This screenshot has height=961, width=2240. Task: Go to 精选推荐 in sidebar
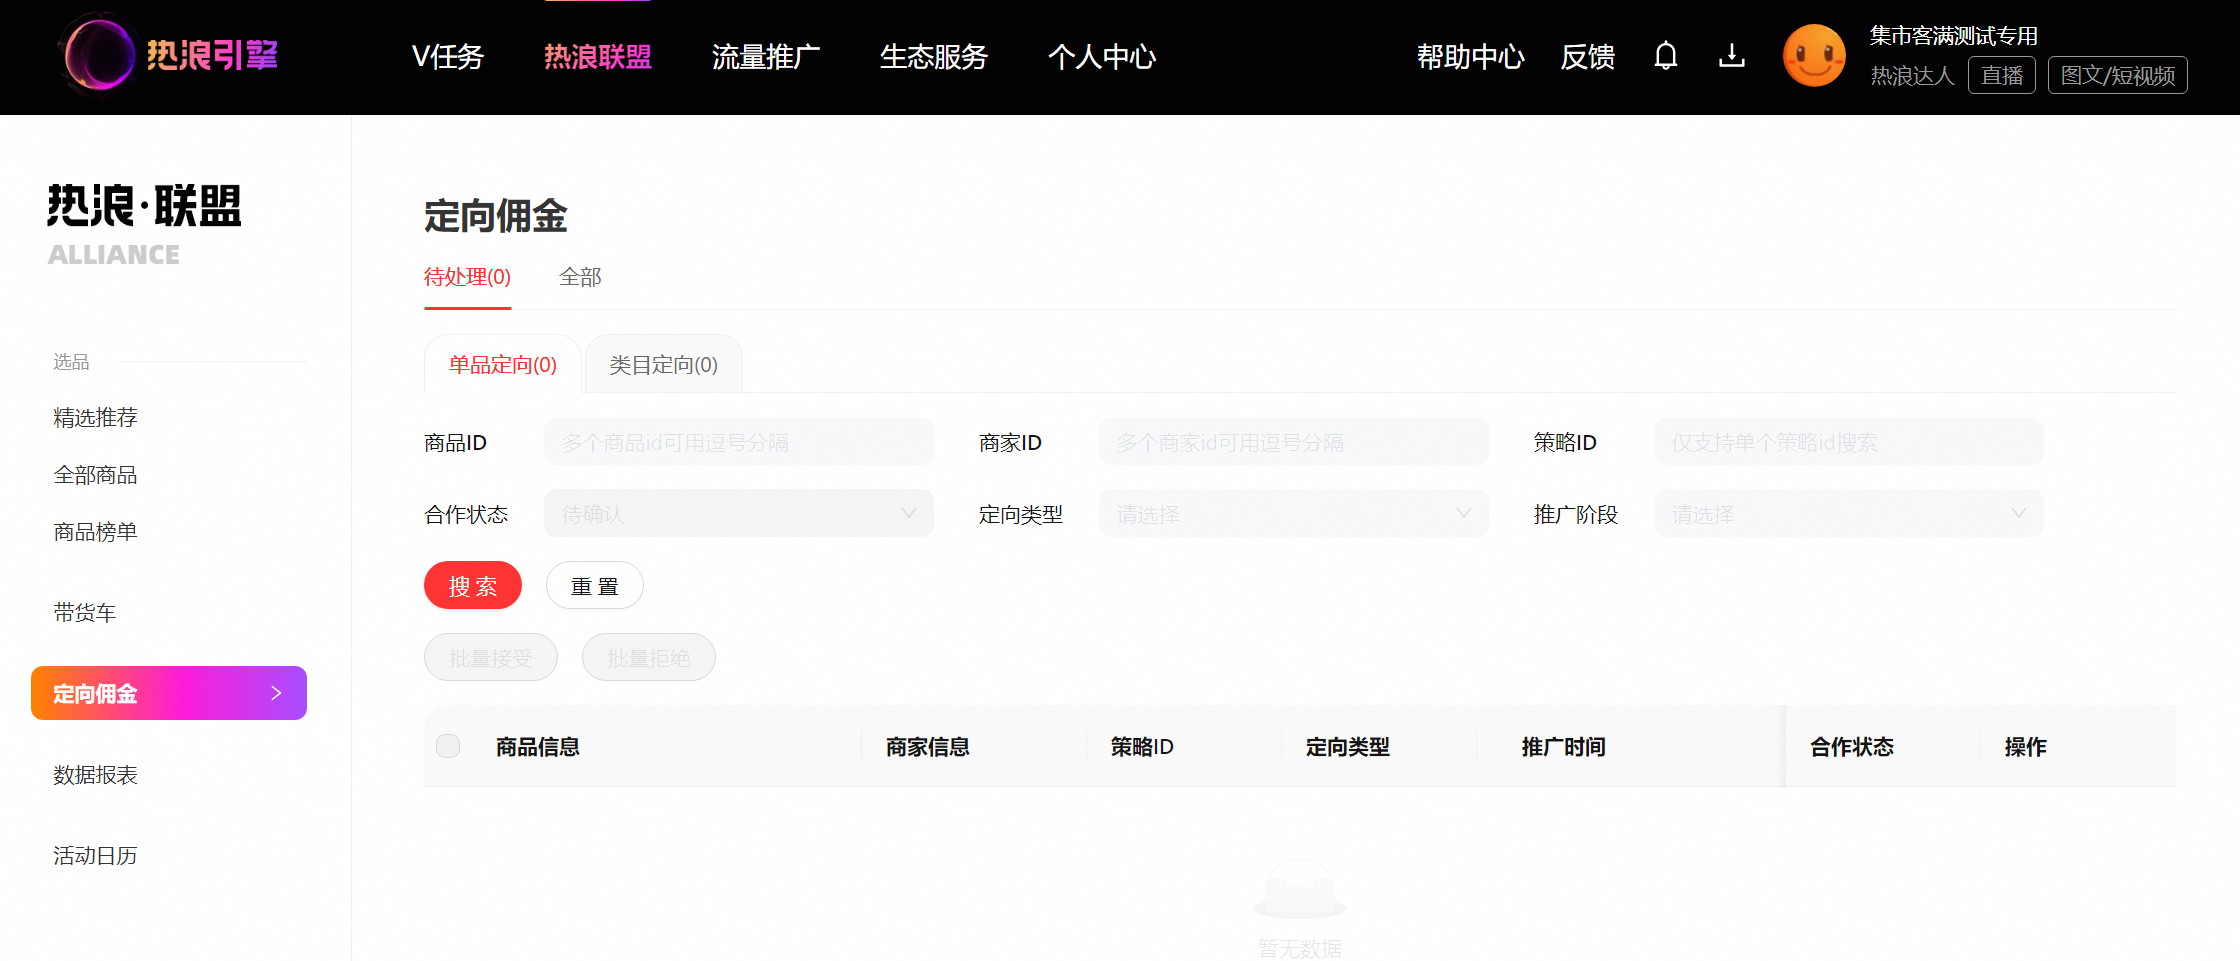click(96, 417)
